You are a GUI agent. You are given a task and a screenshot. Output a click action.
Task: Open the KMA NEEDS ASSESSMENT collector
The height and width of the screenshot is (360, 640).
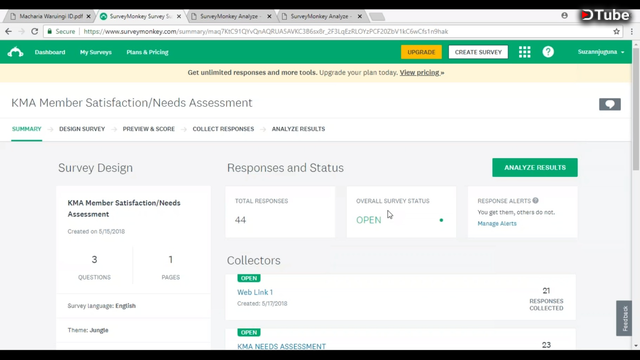click(281, 346)
